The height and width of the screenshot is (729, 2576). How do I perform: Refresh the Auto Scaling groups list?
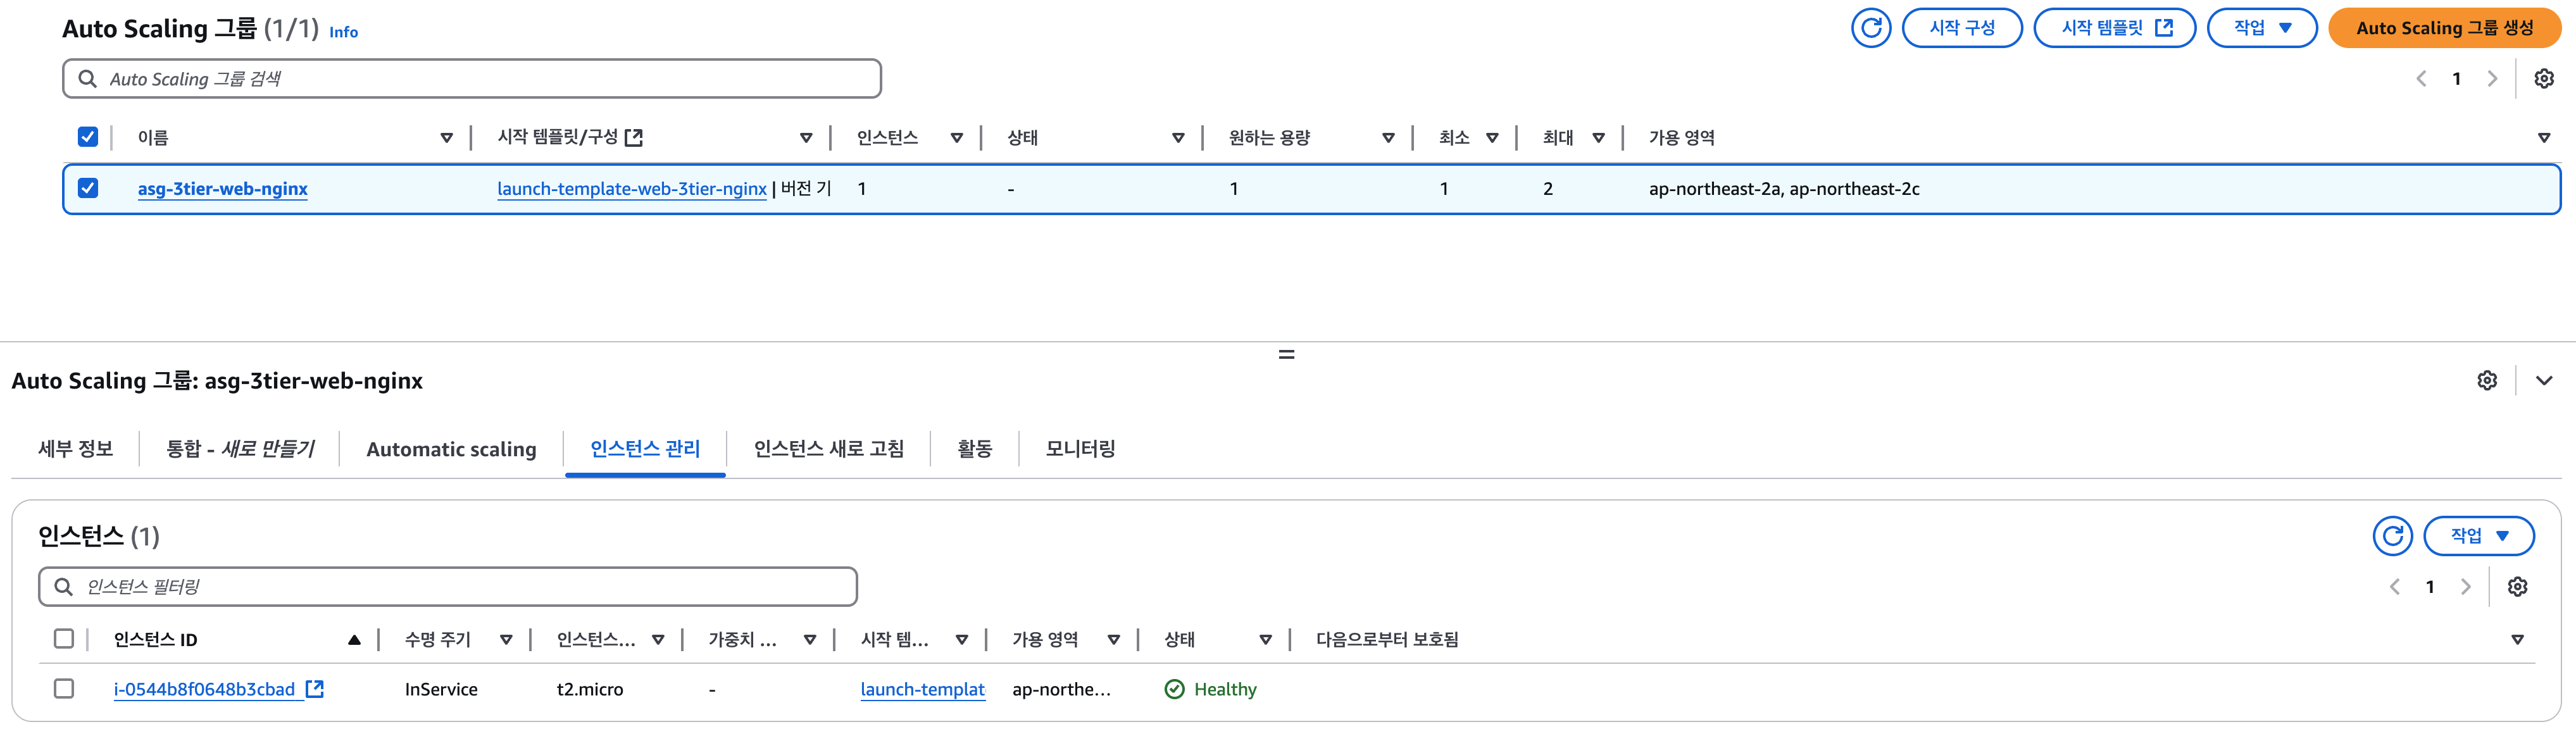(x=1870, y=28)
